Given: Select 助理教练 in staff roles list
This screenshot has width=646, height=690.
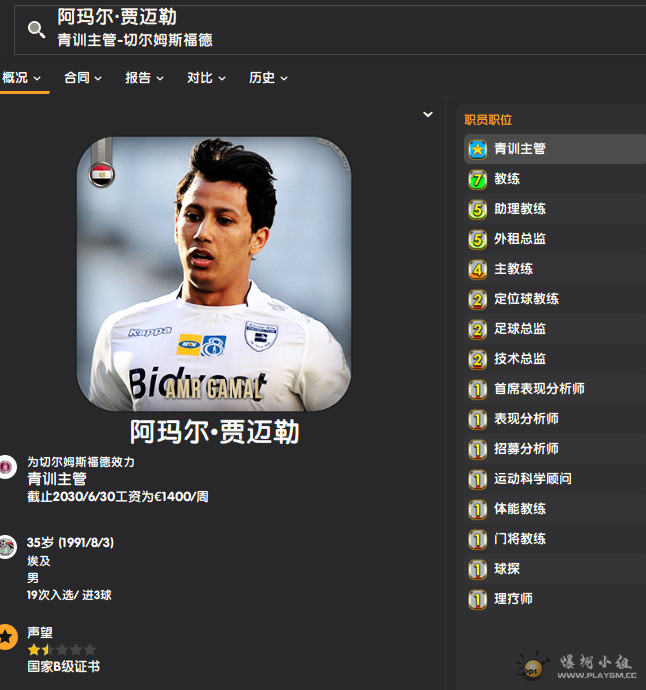Looking at the screenshot, I should [520, 209].
